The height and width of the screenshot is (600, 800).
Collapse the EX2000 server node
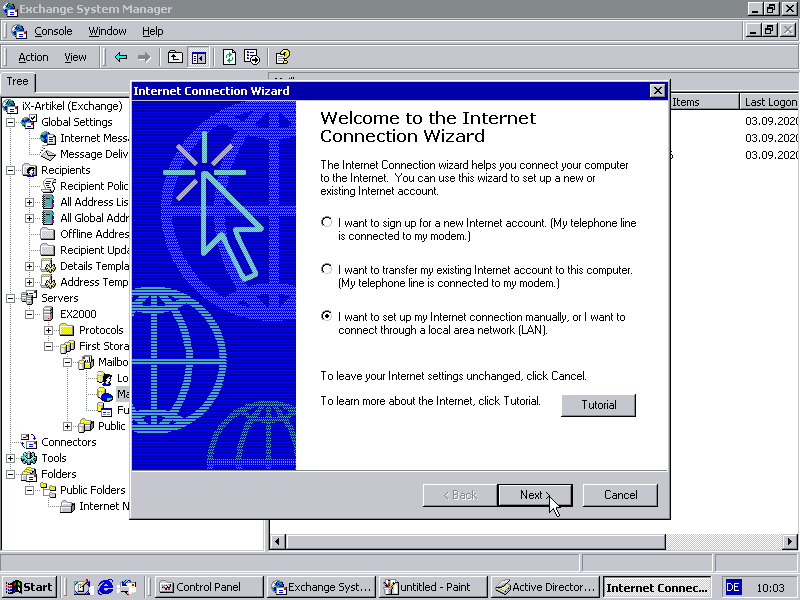[30, 314]
